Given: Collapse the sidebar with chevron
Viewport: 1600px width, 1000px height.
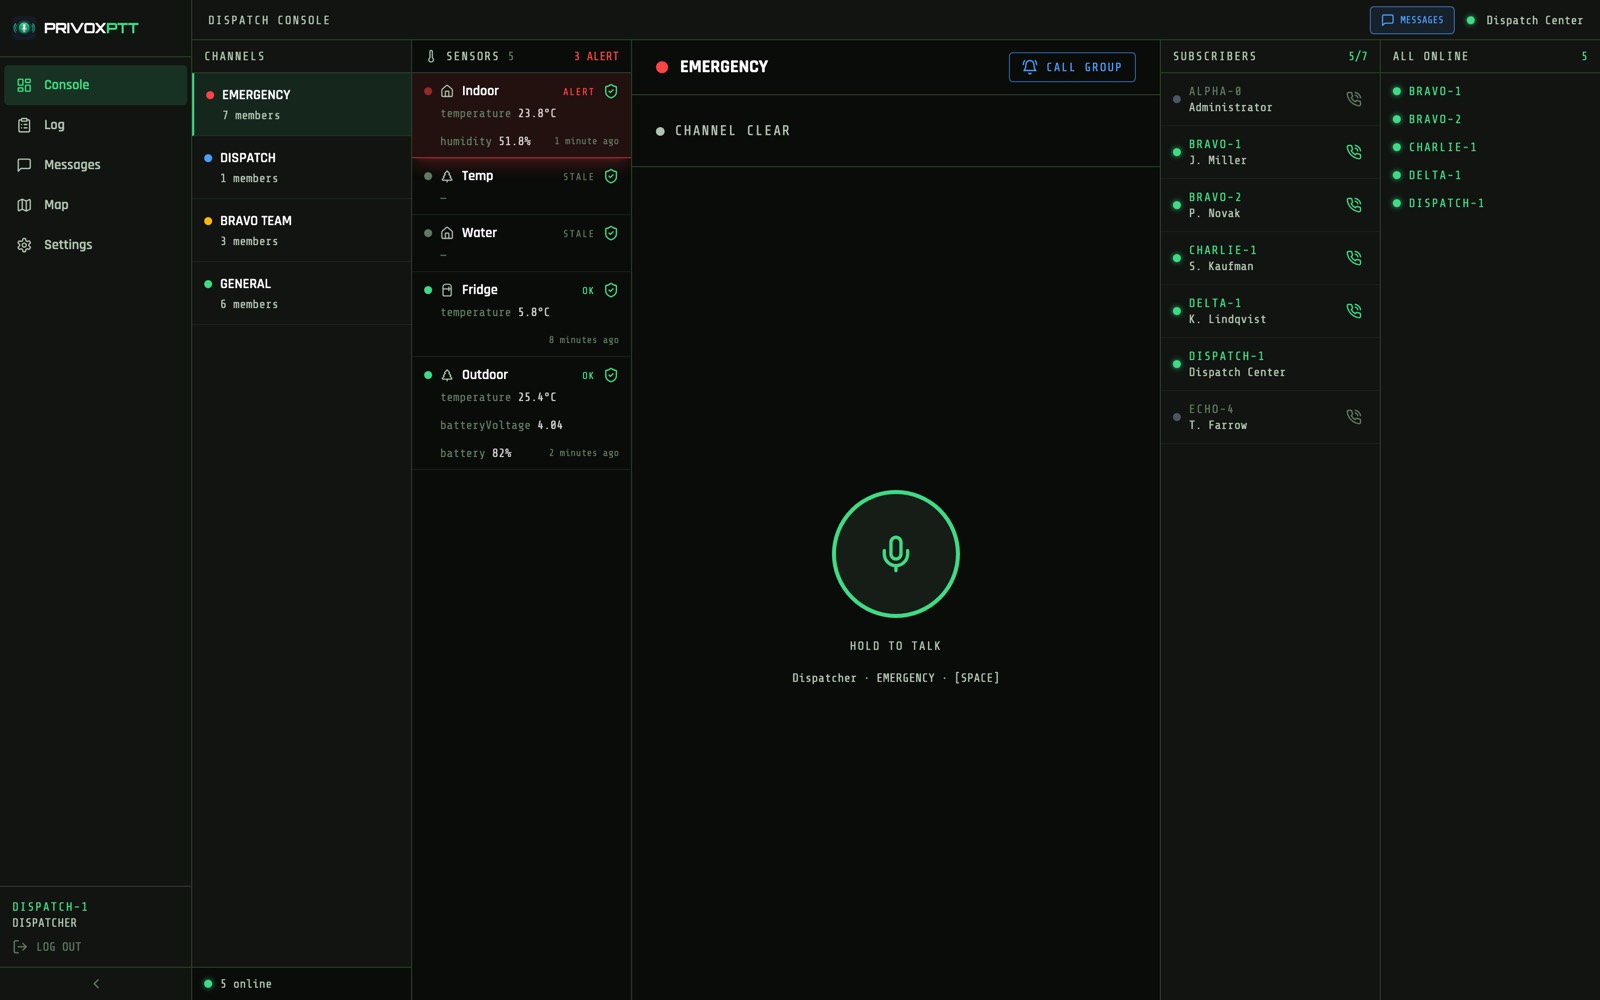Looking at the screenshot, I should click(x=96, y=984).
